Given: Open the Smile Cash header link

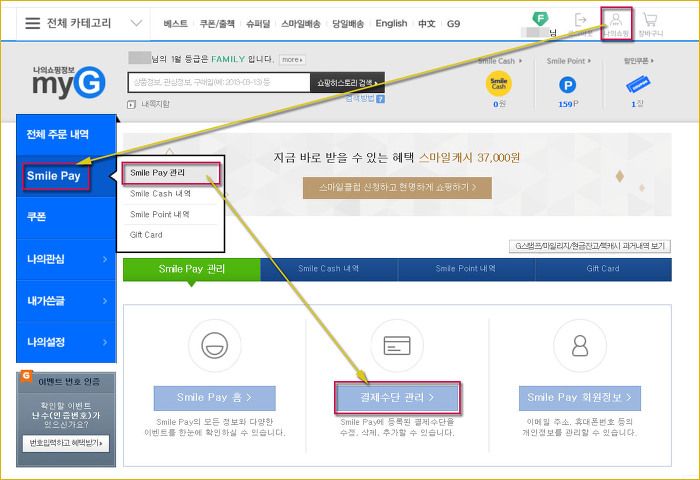Looking at the screenshot, I should pyautogui.click(x=500, y=61).
